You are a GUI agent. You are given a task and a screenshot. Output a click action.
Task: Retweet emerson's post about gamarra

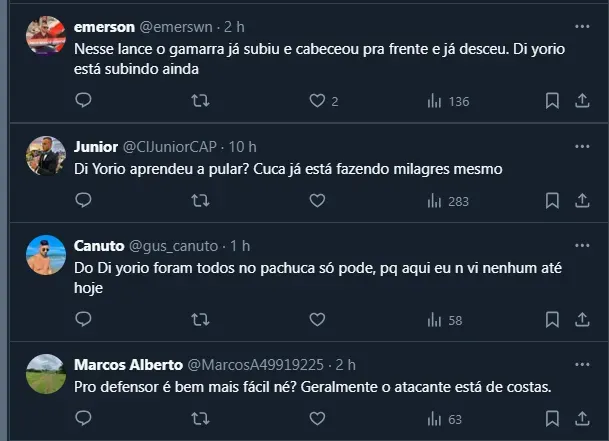pyautogui.click(x=200, y=100)
